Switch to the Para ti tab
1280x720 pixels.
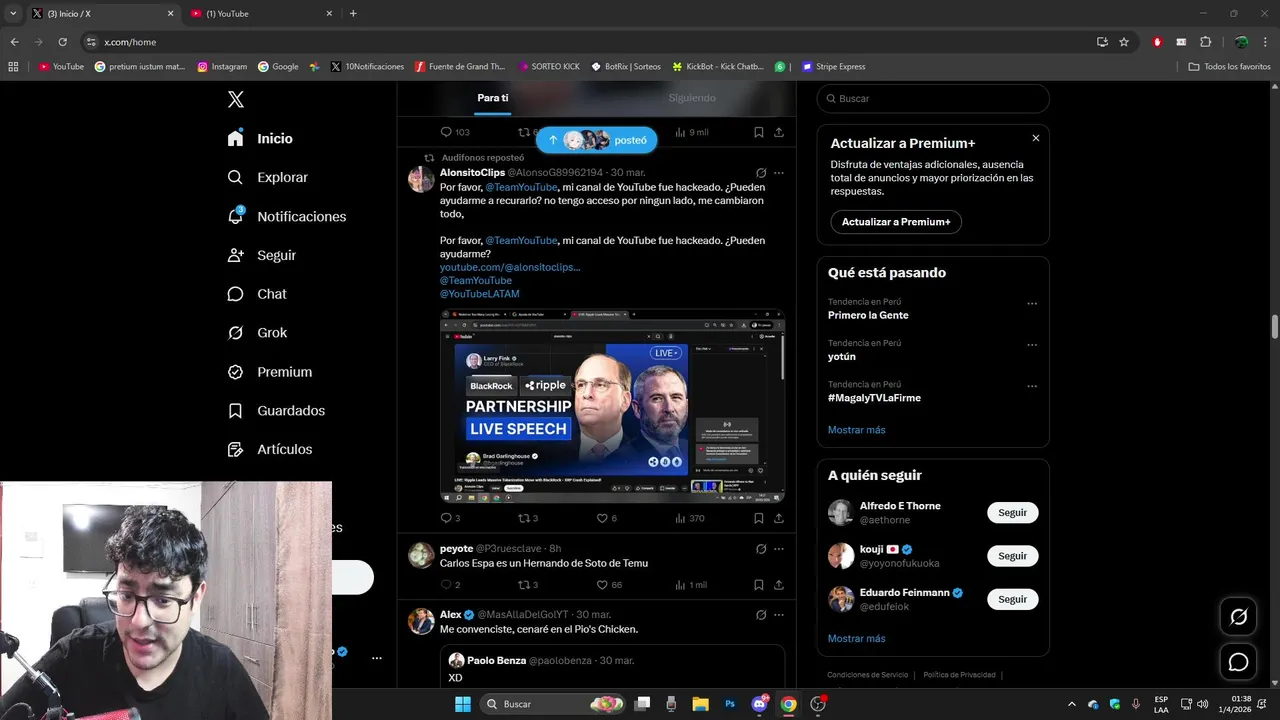492,98
